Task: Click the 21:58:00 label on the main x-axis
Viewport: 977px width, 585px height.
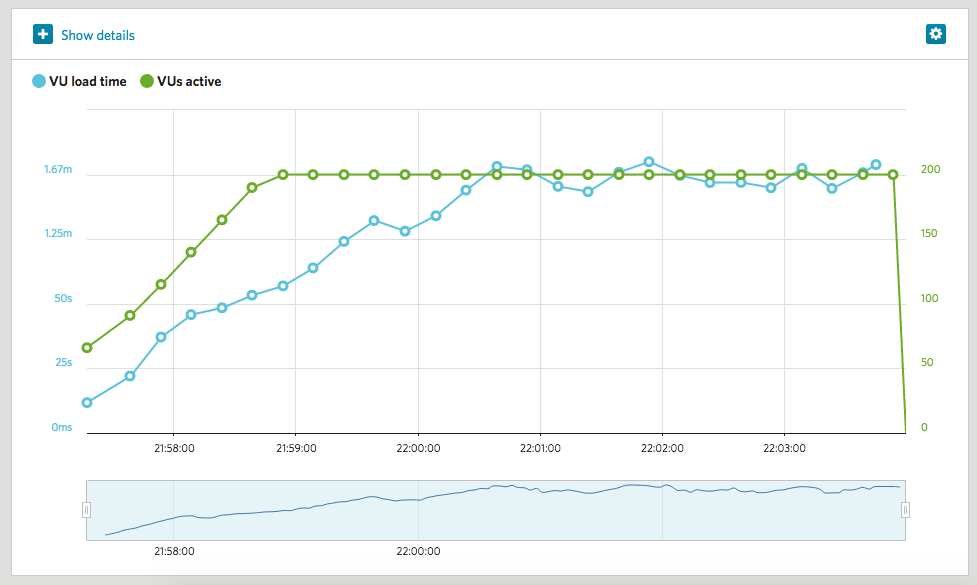Action: (x=173, y=448)
